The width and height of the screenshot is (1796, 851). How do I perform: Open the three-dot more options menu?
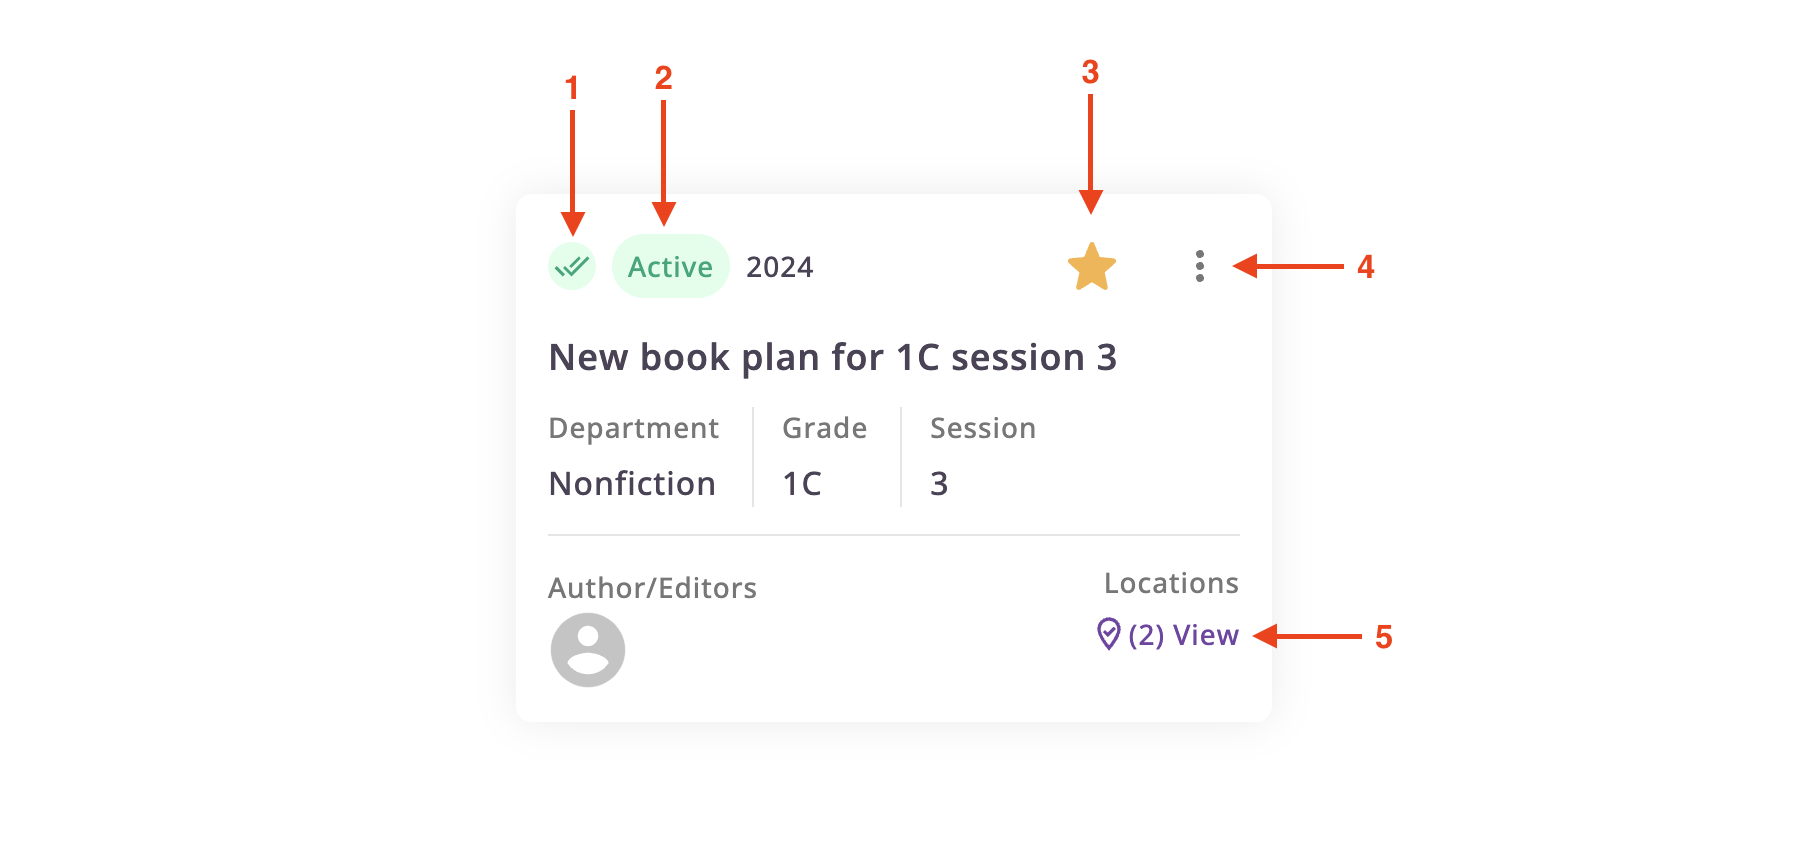pyautogui.click(x=1199, y=266)
